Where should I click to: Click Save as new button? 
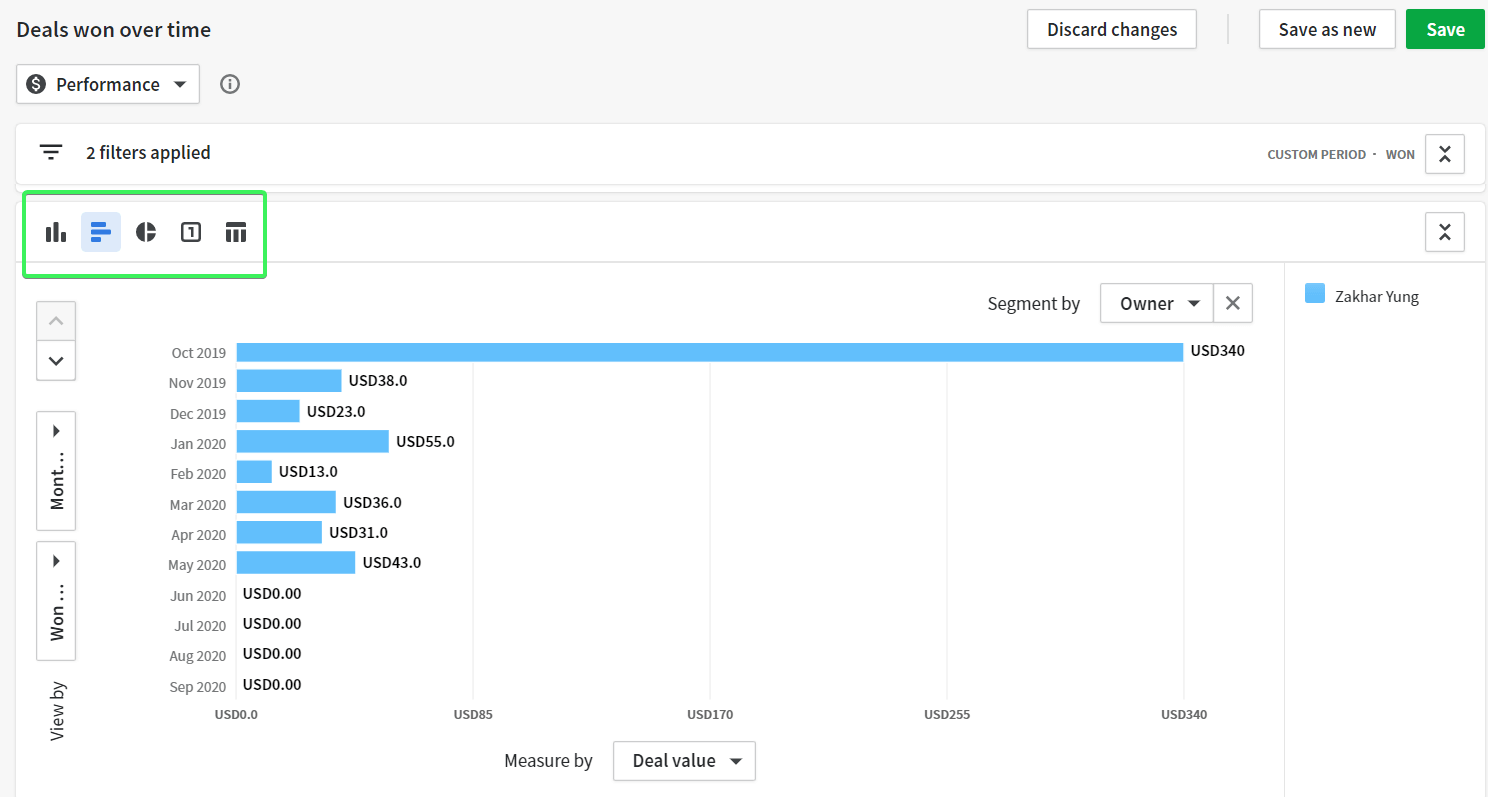point(1327,29)
